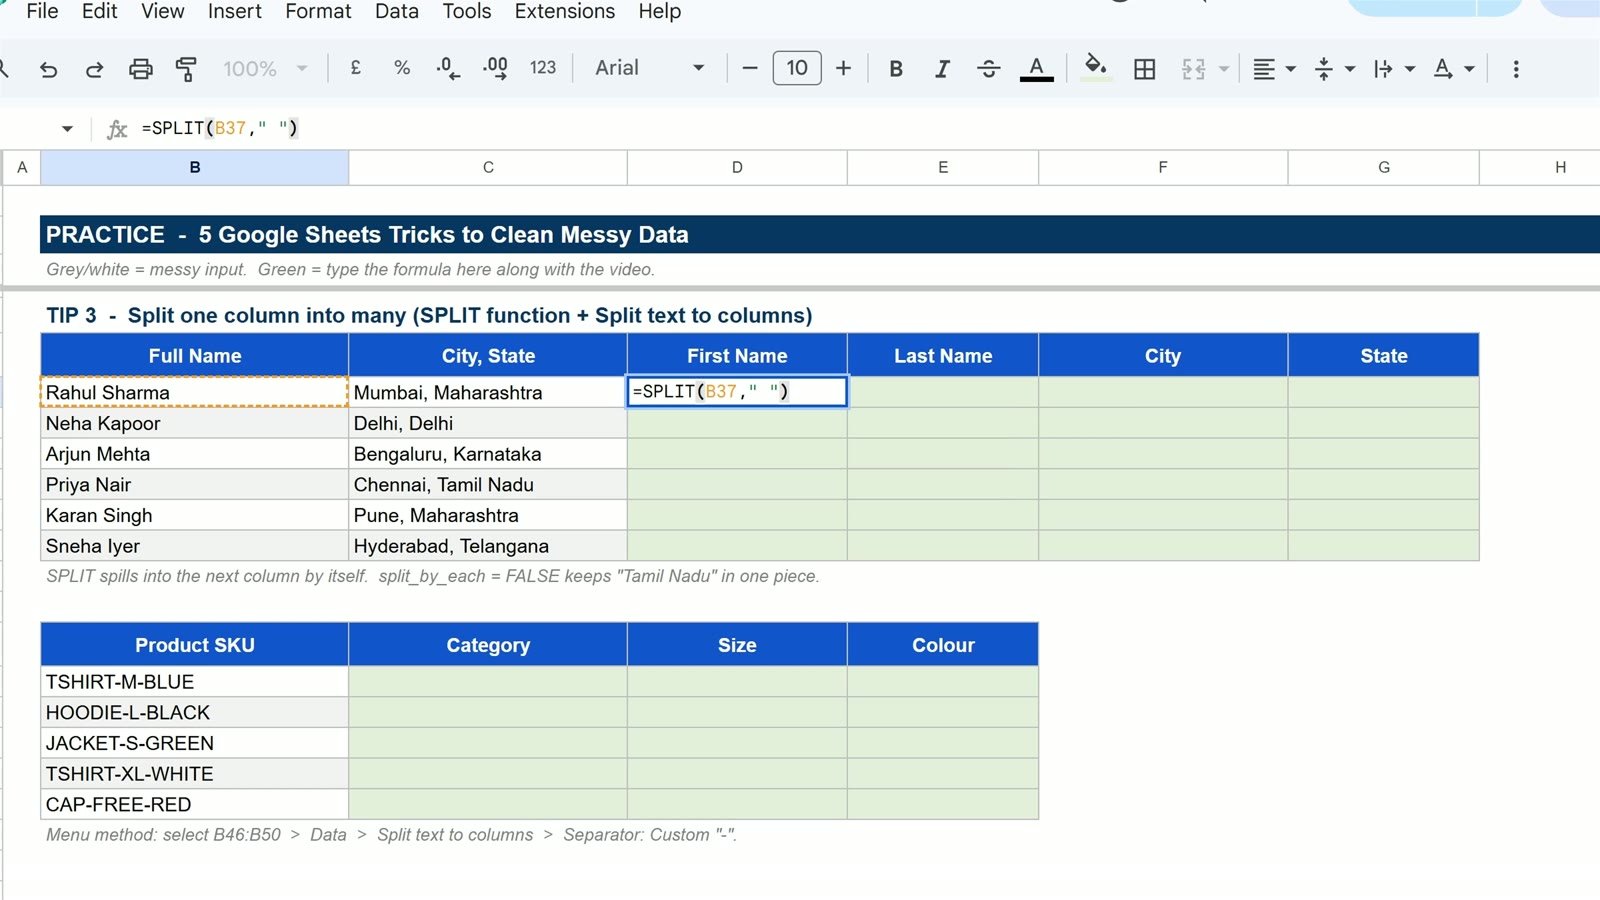Open the borders tool
1600x900 pixels.
[x=1145, y=69]
